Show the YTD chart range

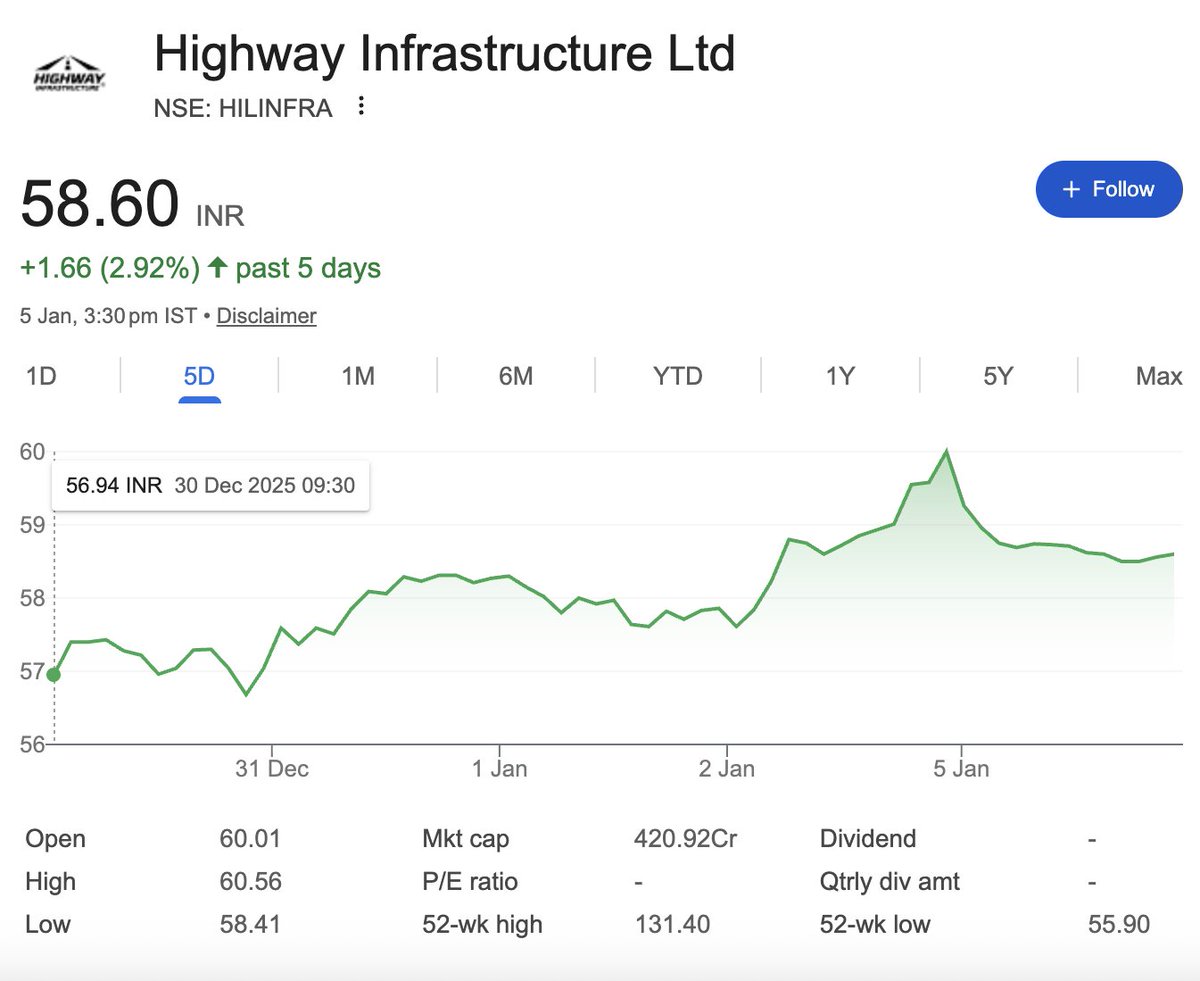[x=678, y=376]
